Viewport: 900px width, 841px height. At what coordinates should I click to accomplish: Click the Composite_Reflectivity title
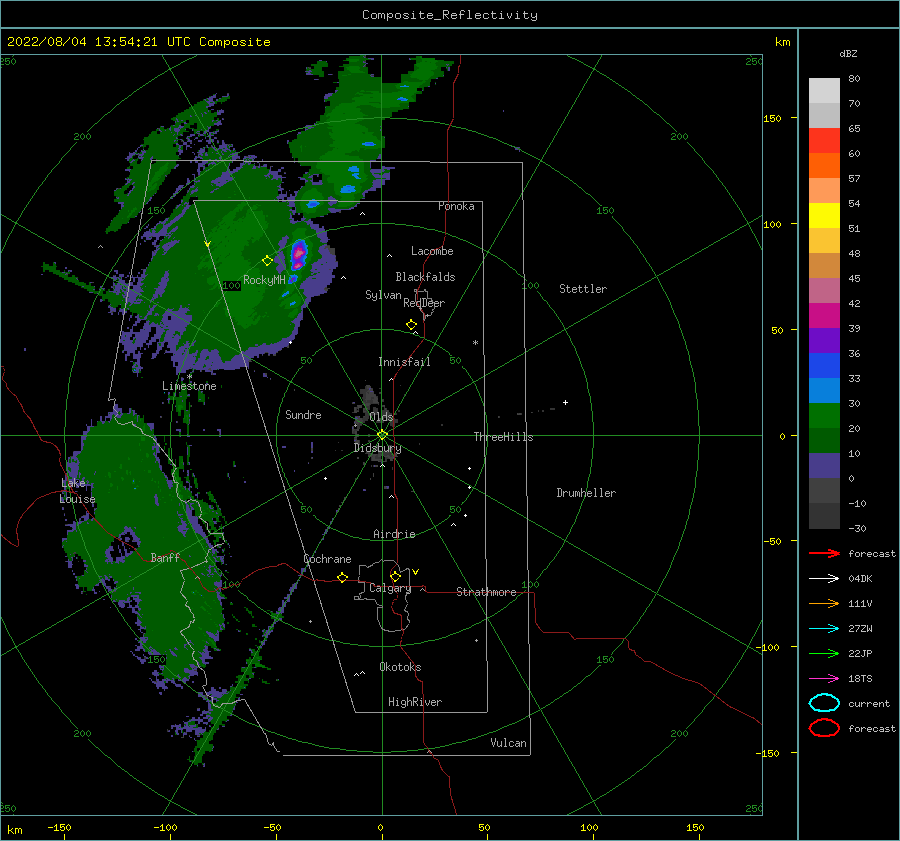coord(450,15)
